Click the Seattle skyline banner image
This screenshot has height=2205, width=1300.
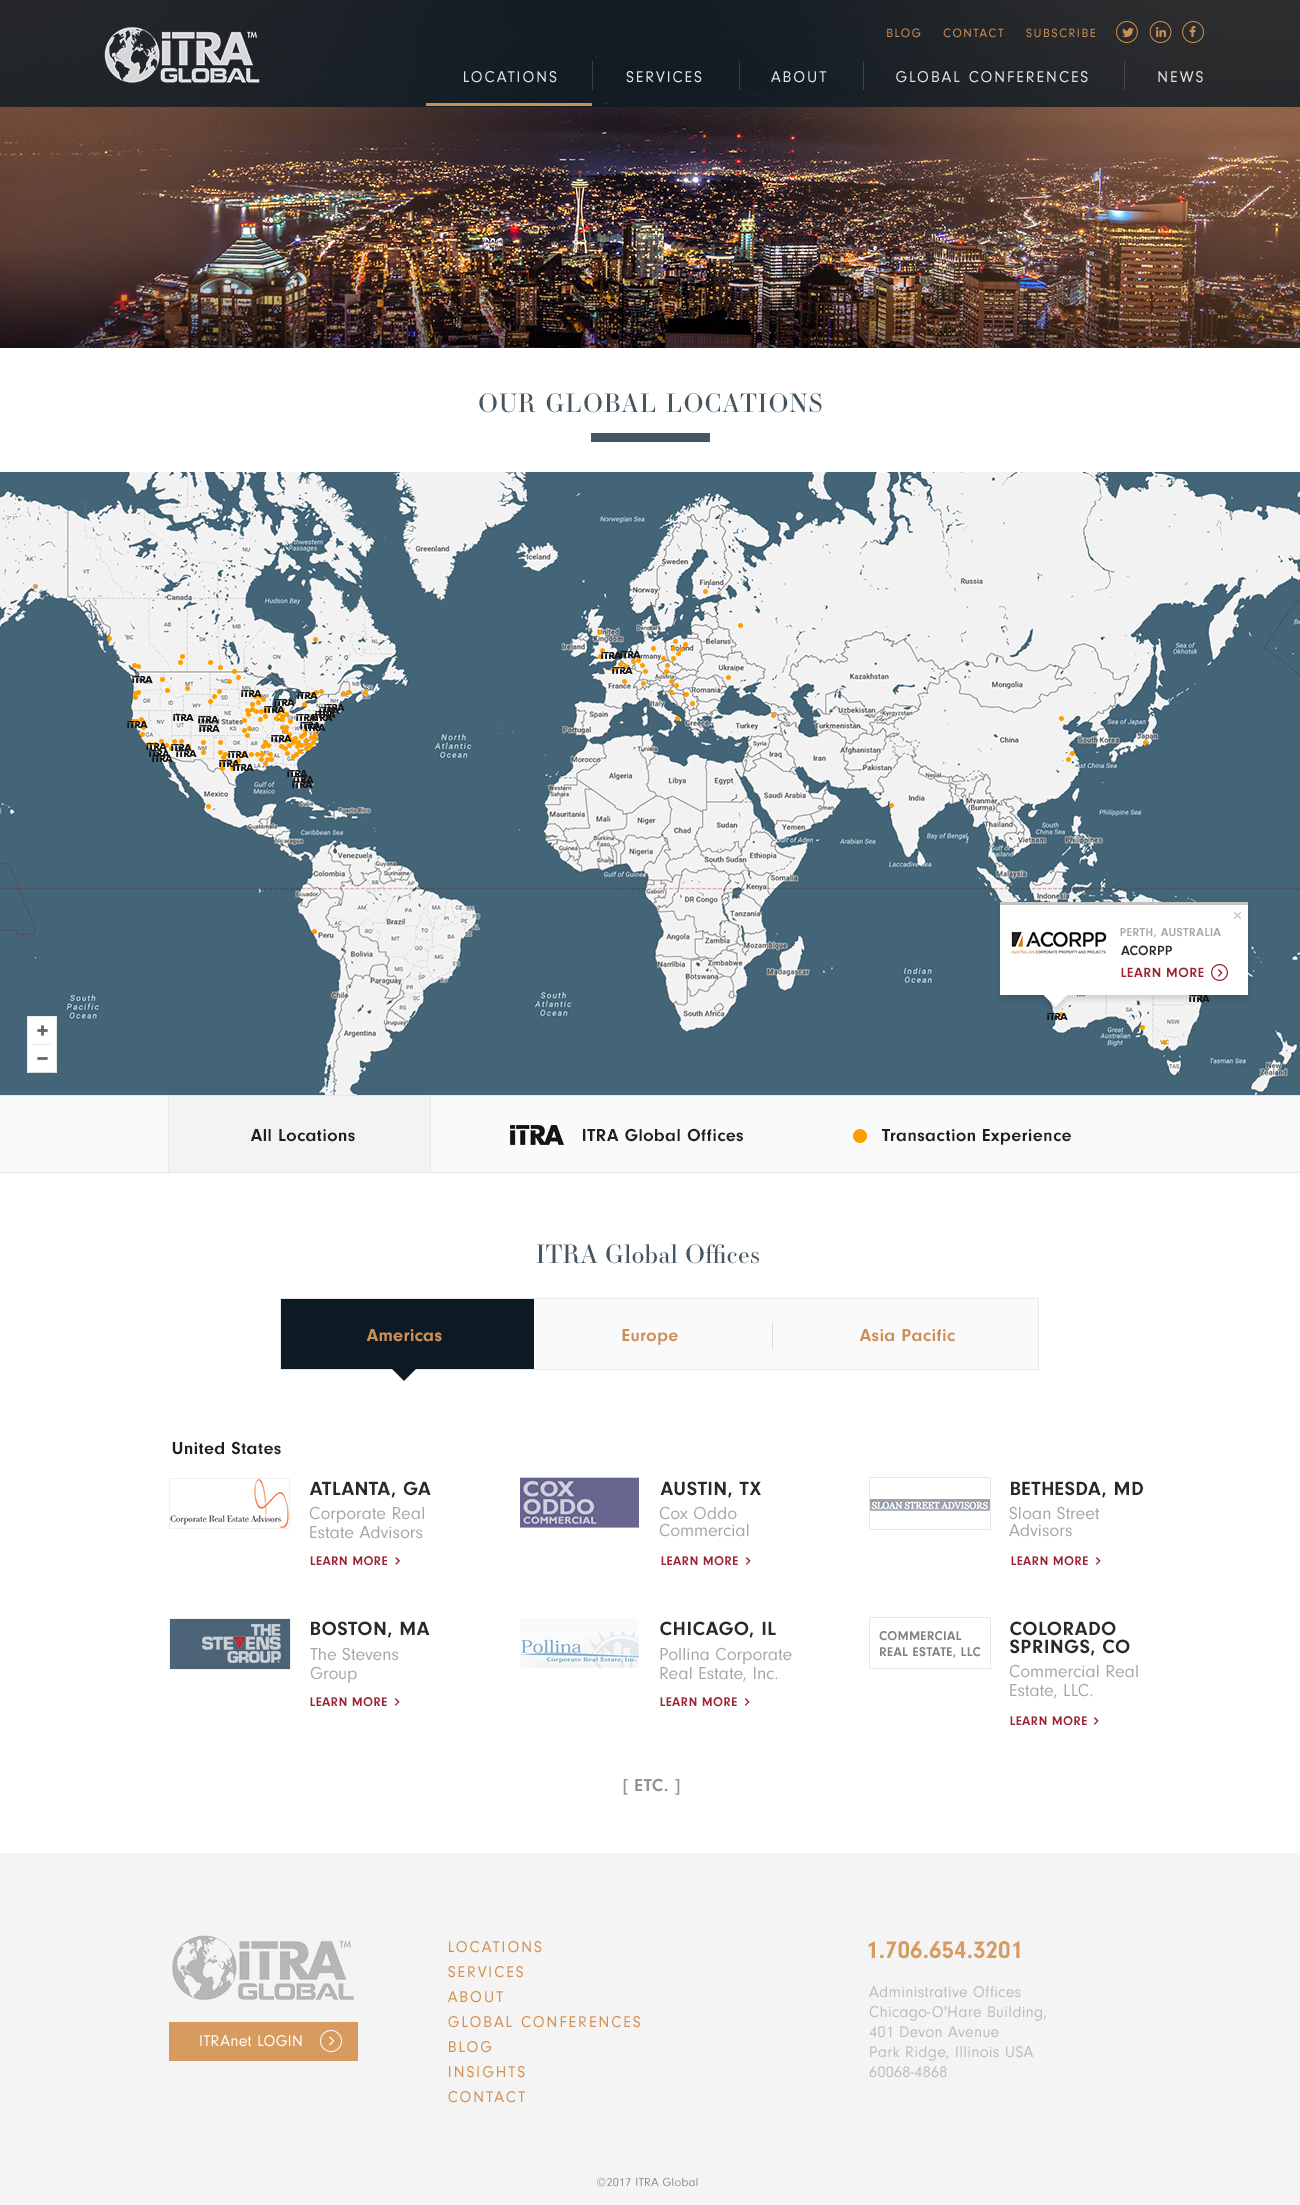click(x=650, y=228)
